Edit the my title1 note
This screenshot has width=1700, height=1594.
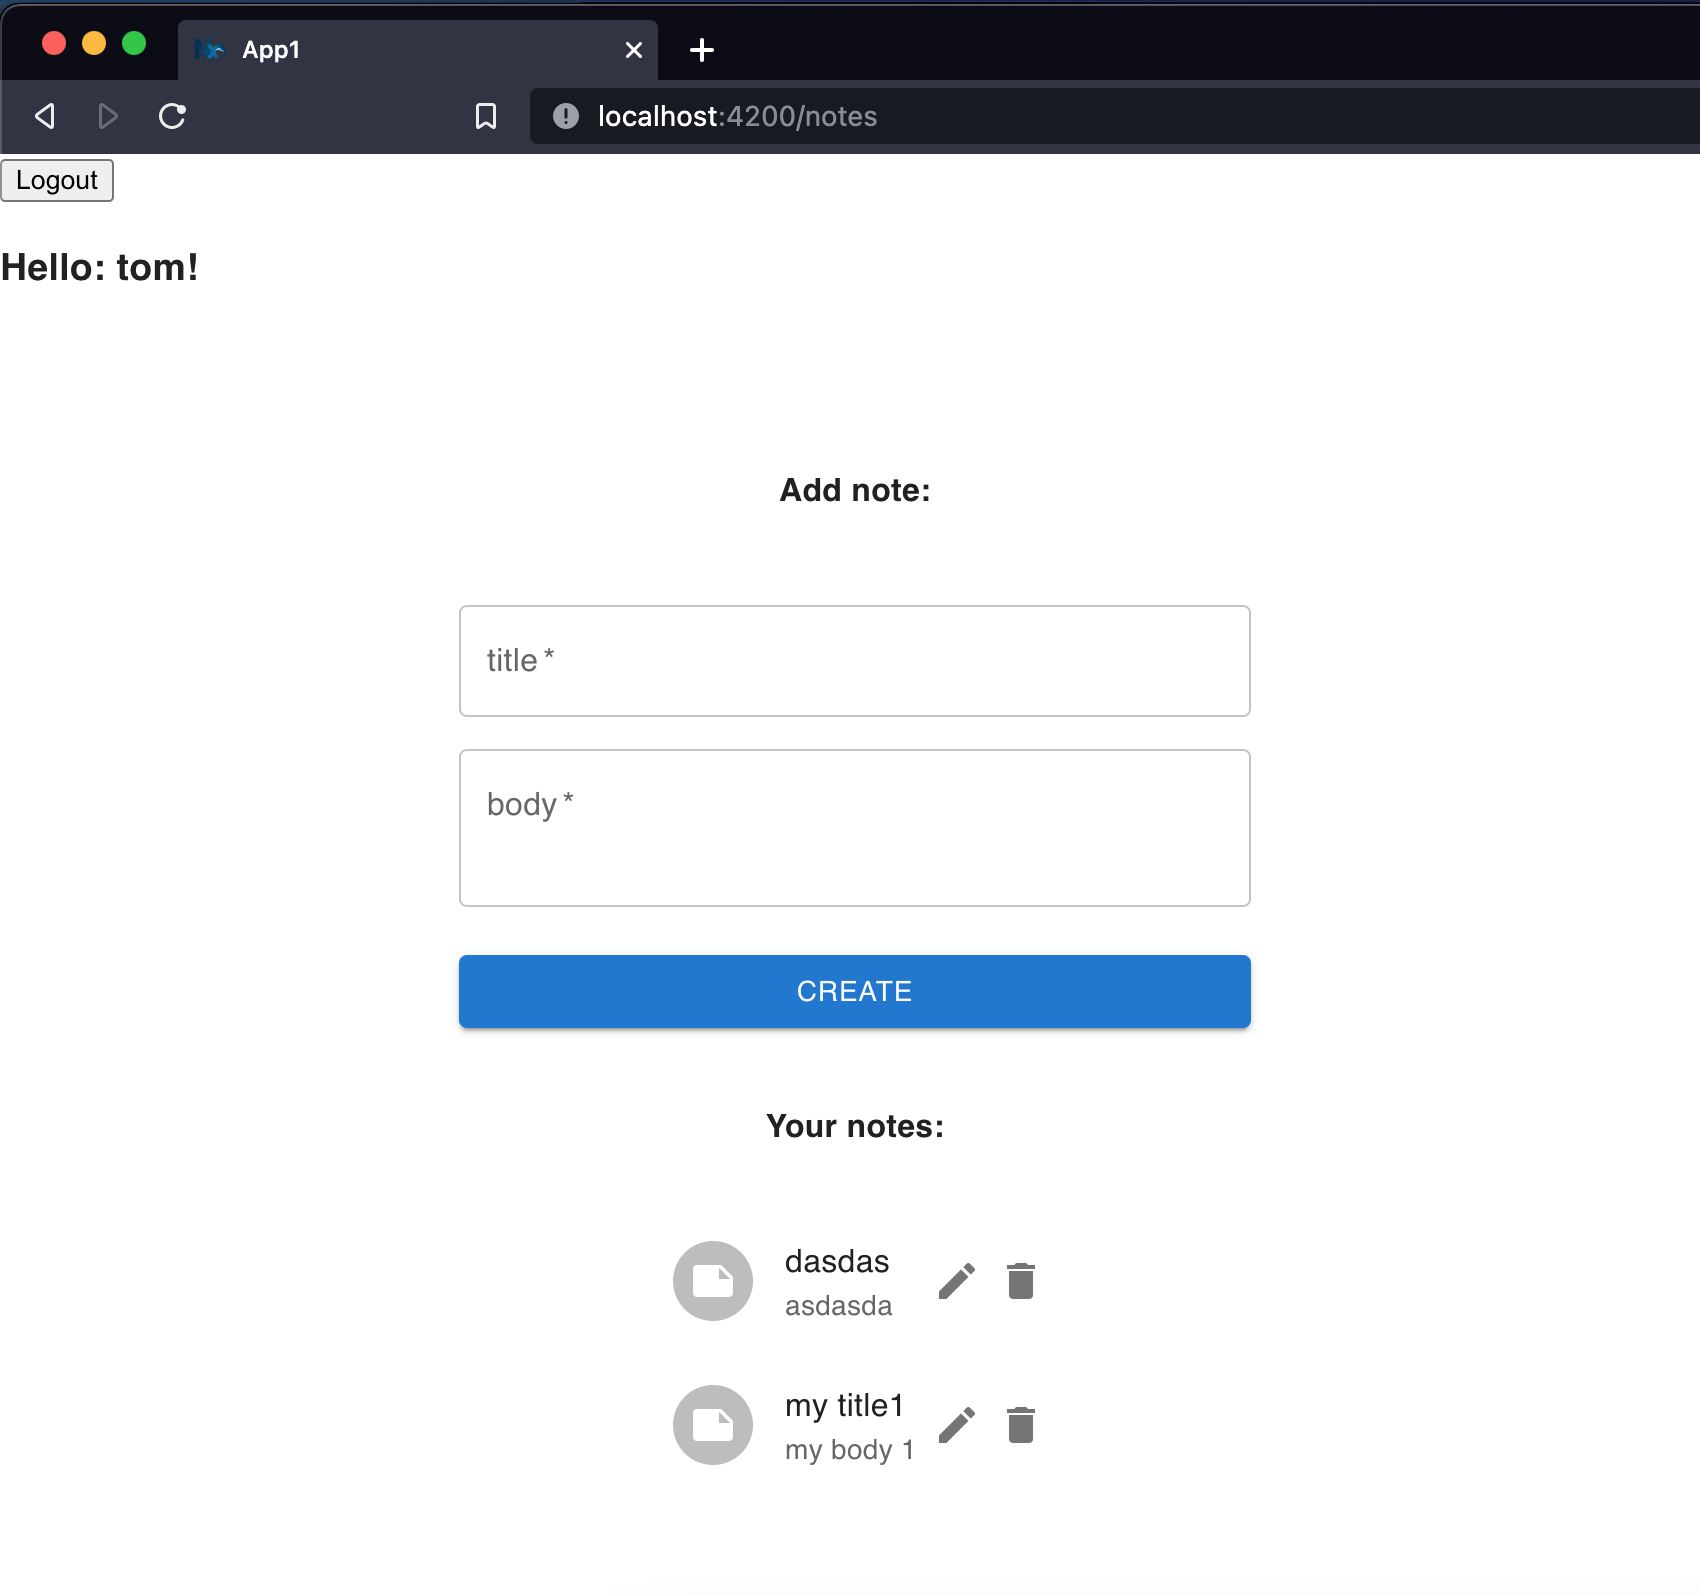[x=957, y=1425]
